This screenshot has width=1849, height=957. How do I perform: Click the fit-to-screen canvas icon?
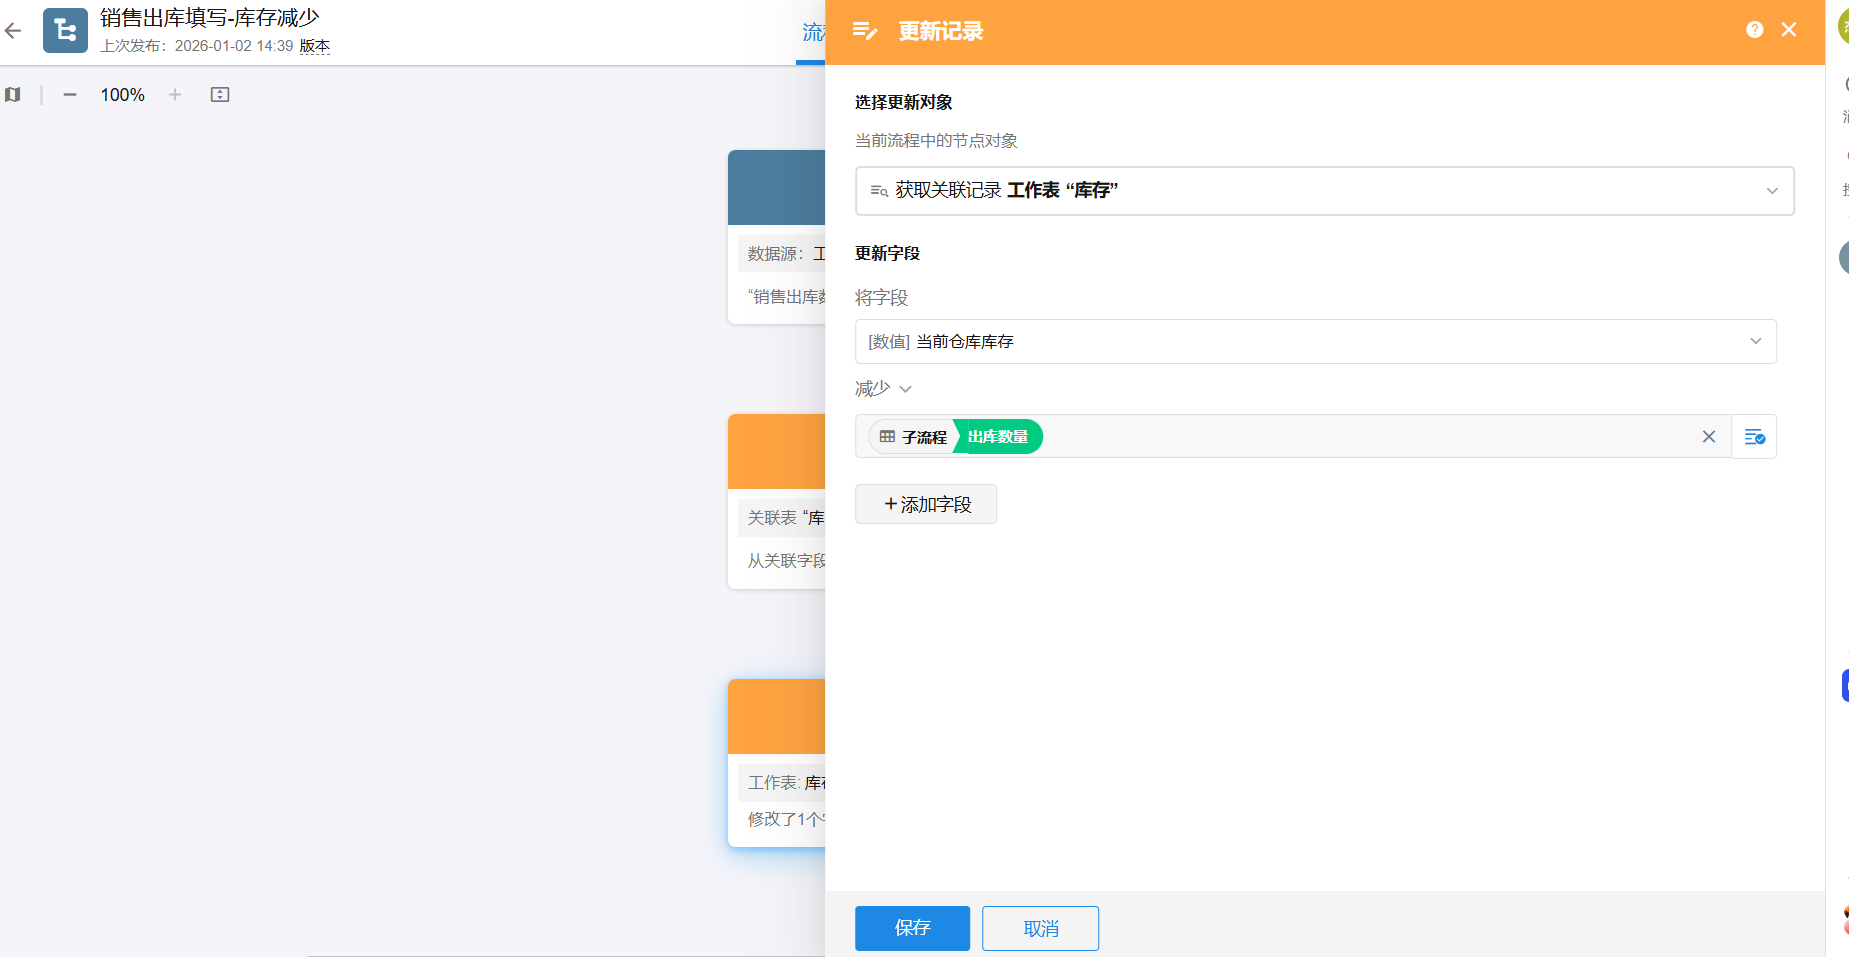(220, 95)
